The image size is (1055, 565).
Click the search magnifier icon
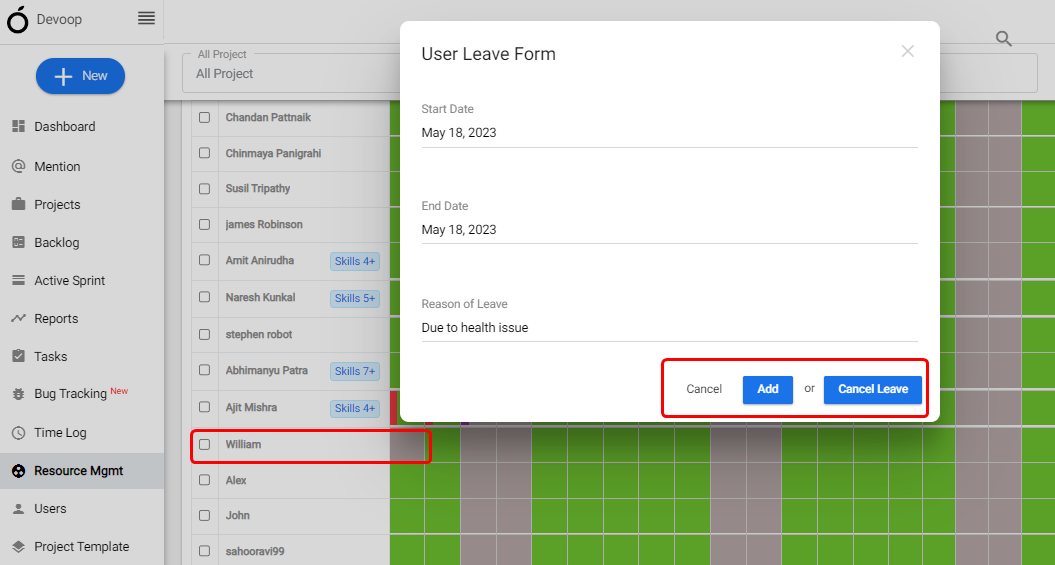coord(1003,38)
